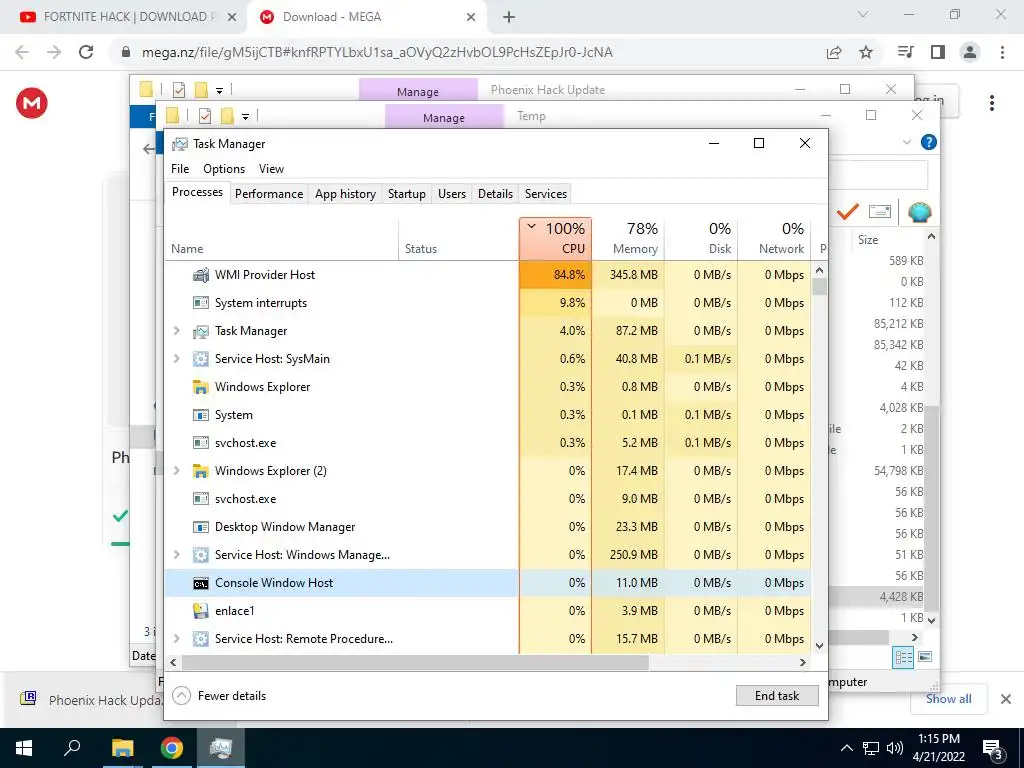The width and height of the screenshot is (1024, 768).
Task: Open taskbar search
Action: 72,748
